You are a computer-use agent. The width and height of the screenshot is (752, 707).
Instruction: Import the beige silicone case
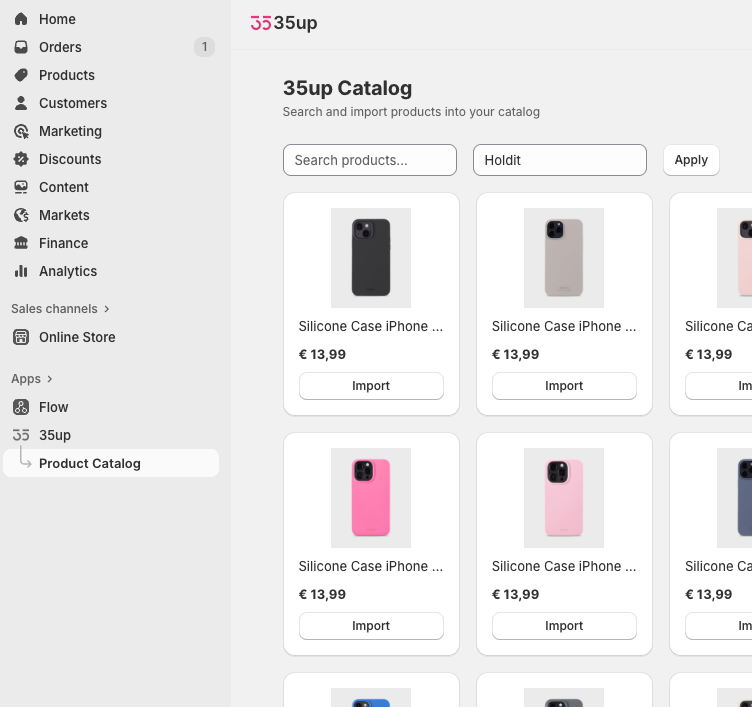(x=564, y=386)
